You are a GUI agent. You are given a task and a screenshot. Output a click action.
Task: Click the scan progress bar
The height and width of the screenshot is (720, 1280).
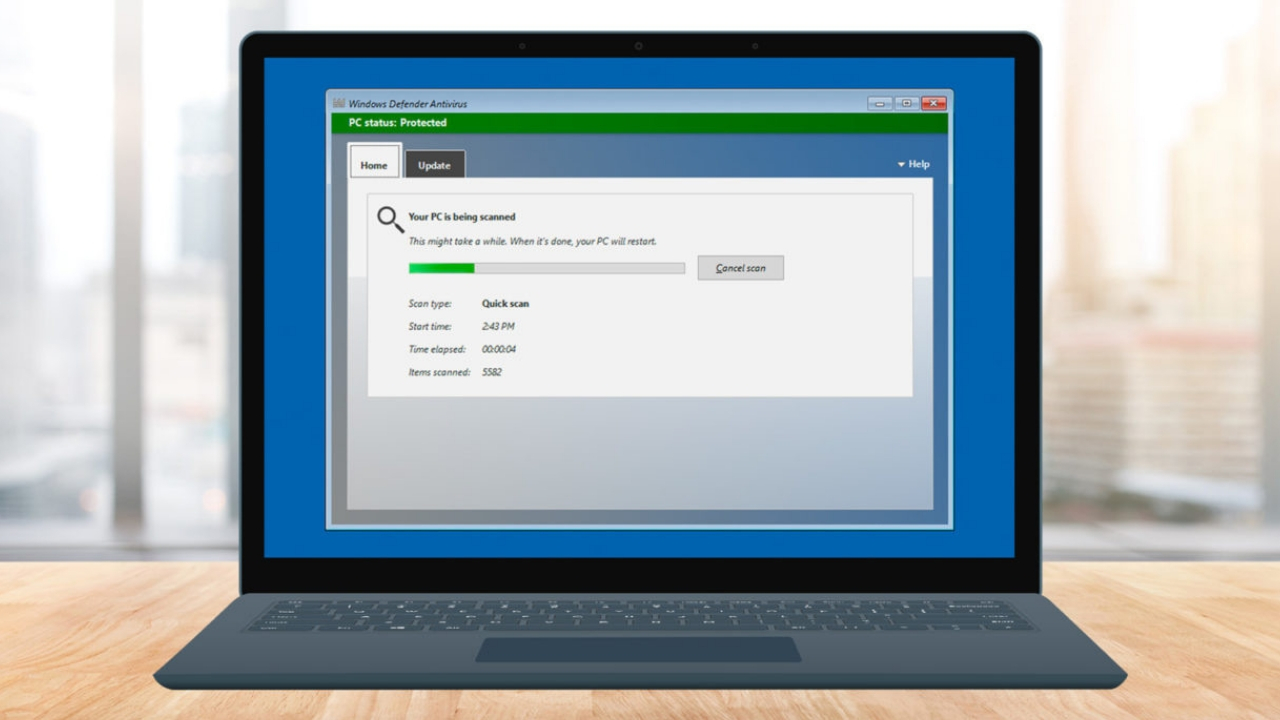click(547, 268)
